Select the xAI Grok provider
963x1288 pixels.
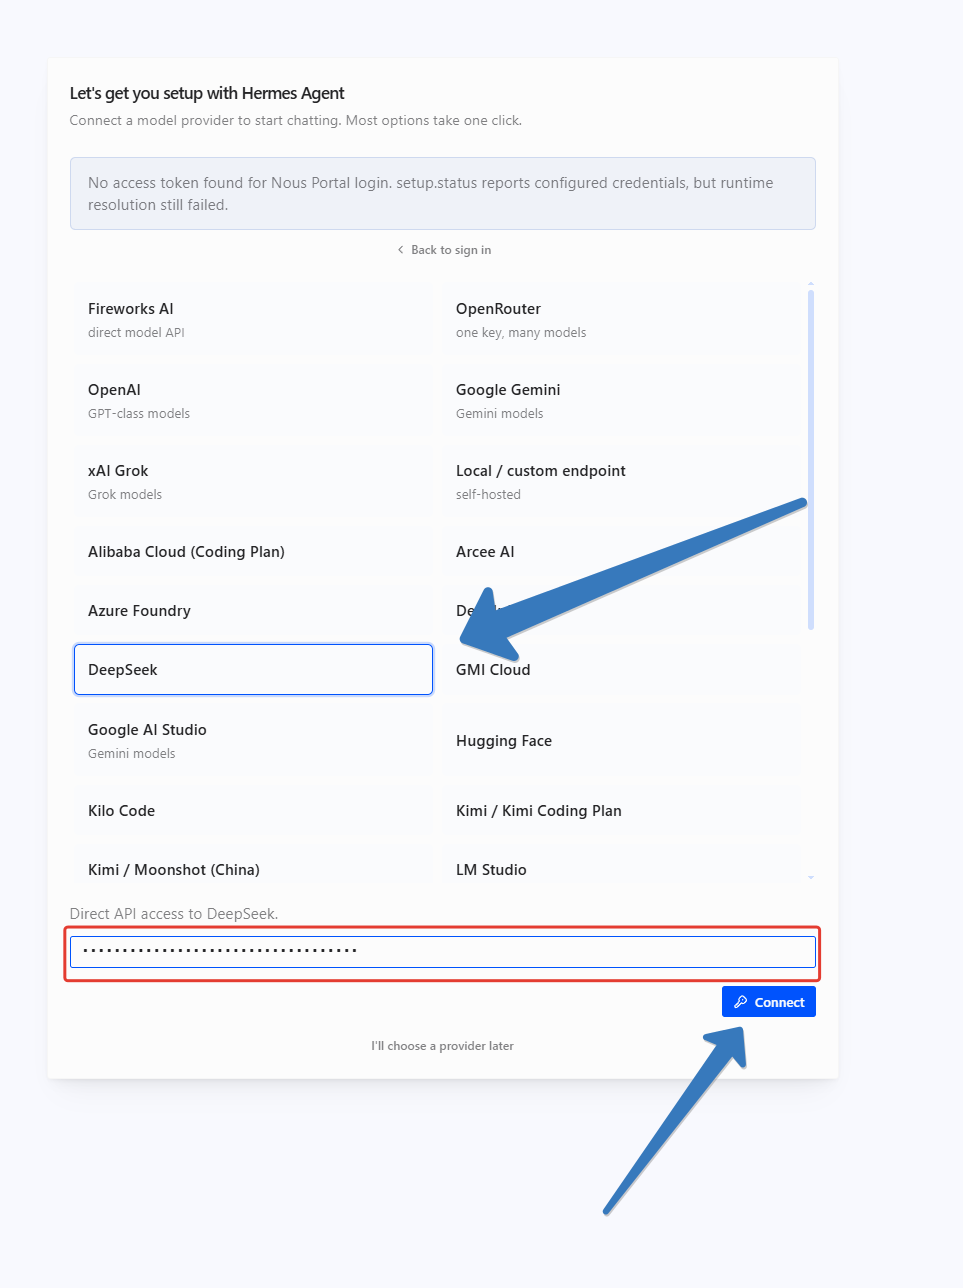pyautogui.click(x=253, y=482)
